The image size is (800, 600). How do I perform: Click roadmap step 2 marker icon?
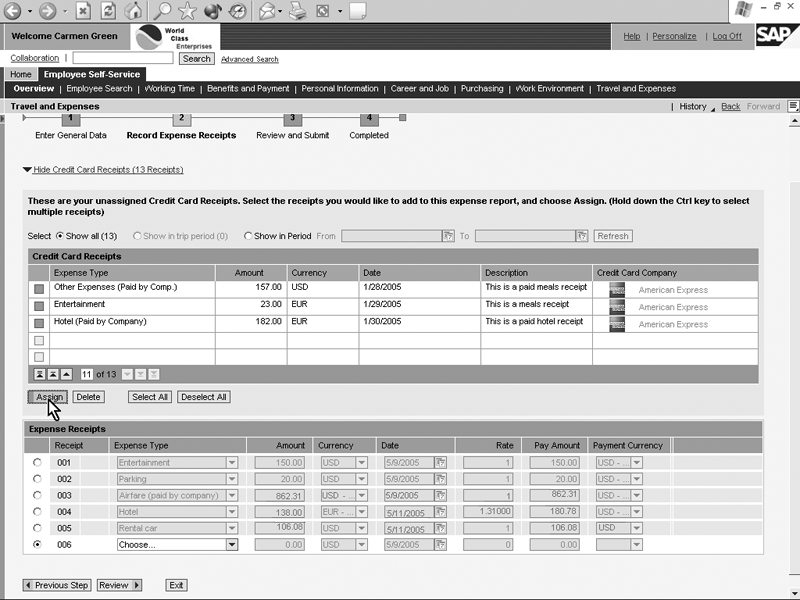click(x=182, y=118)
